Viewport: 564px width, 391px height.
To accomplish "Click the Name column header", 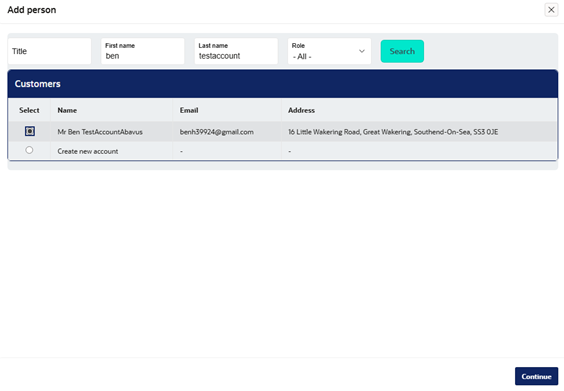I will tap(67, 110).
